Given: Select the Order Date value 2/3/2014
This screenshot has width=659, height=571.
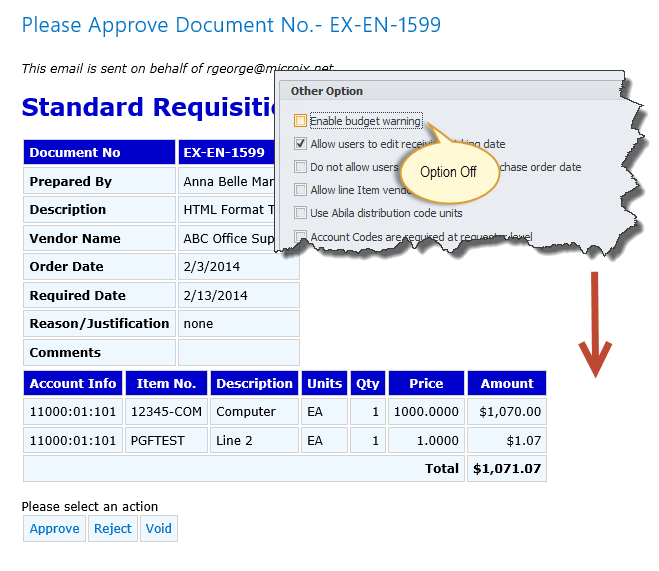Looking at the screenshot, I should [238, 267].
